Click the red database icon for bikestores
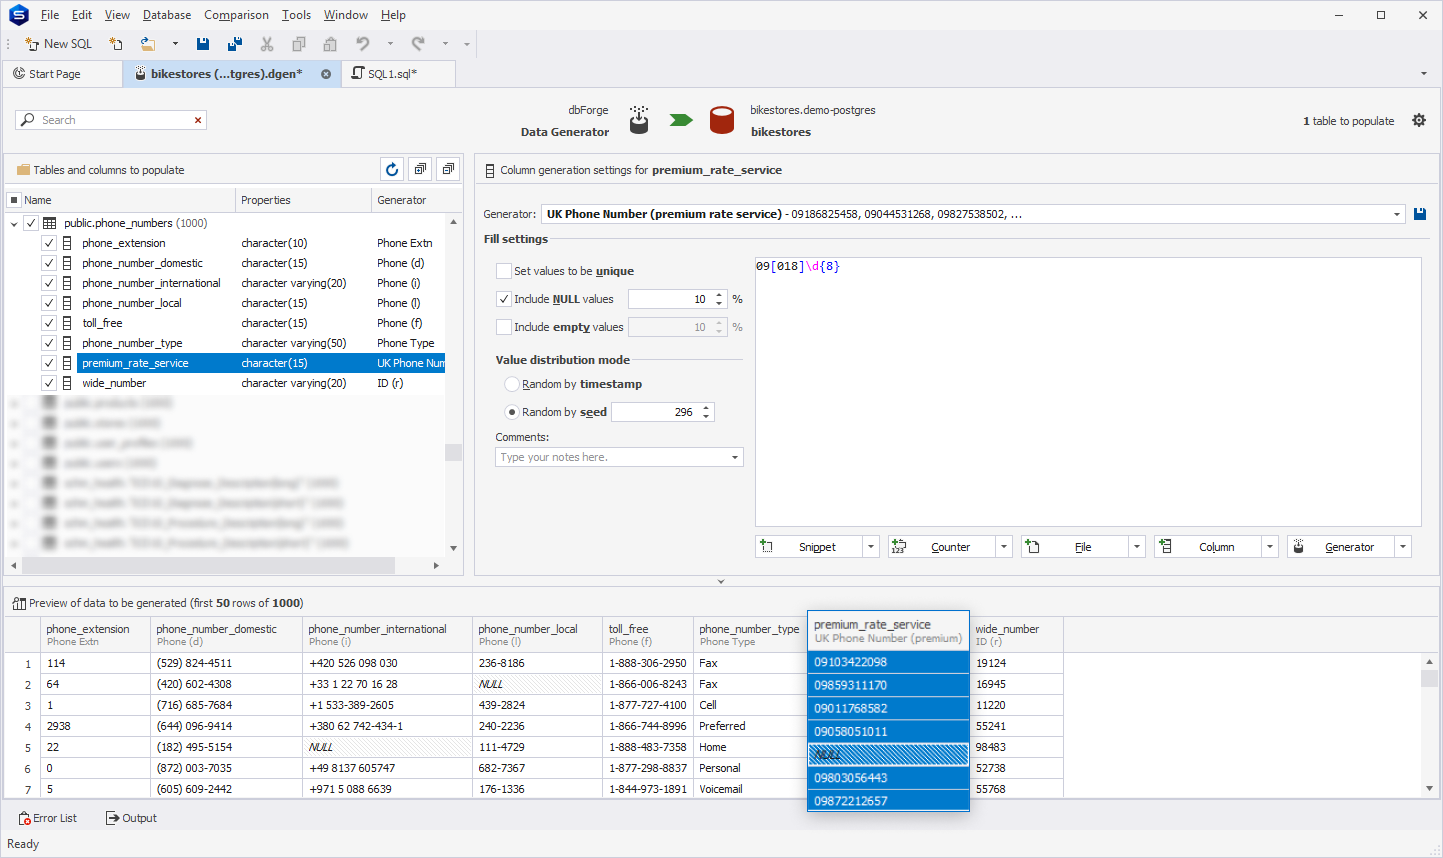This screenshot has height=858, width=1443. point(722,120)
